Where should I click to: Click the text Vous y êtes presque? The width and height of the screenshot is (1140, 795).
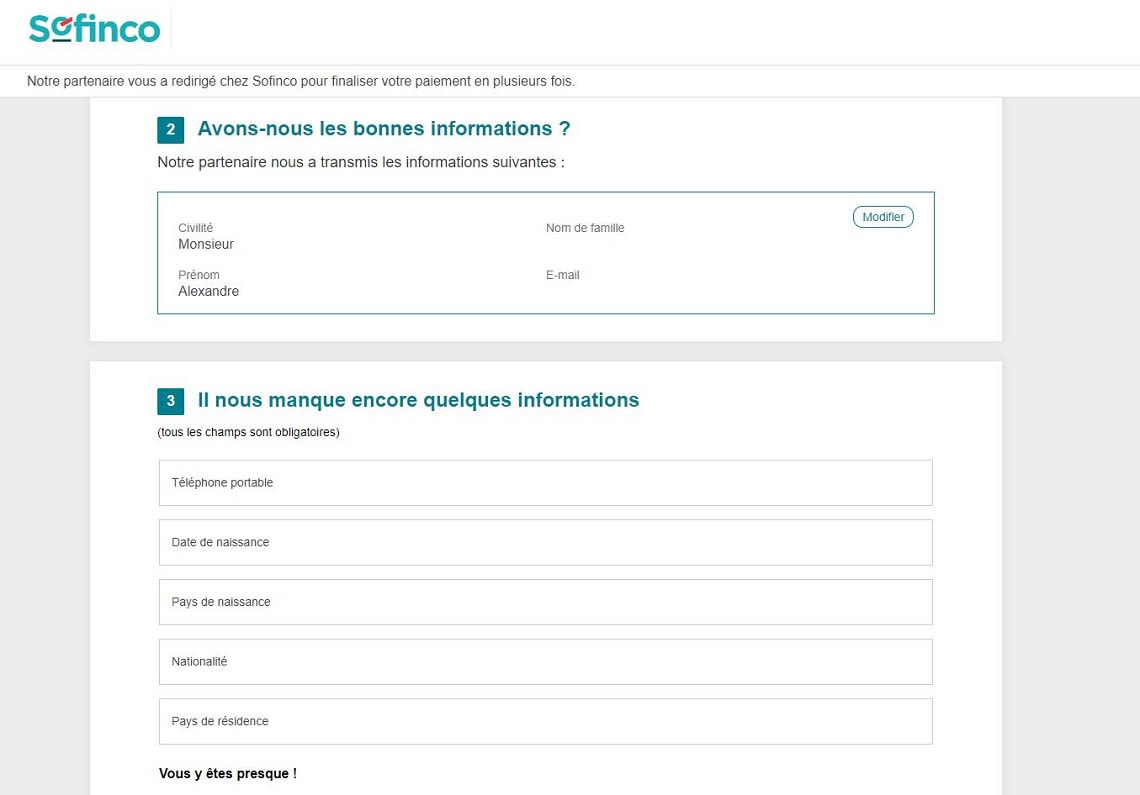pos(227,773)
